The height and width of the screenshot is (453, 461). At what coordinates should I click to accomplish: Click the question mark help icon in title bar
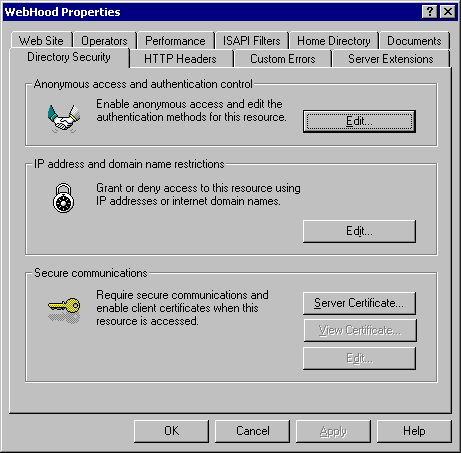click(430, 12)
